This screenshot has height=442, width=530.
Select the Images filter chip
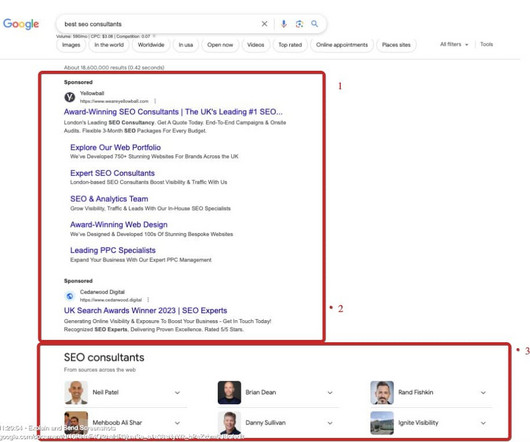coord(71,45)
